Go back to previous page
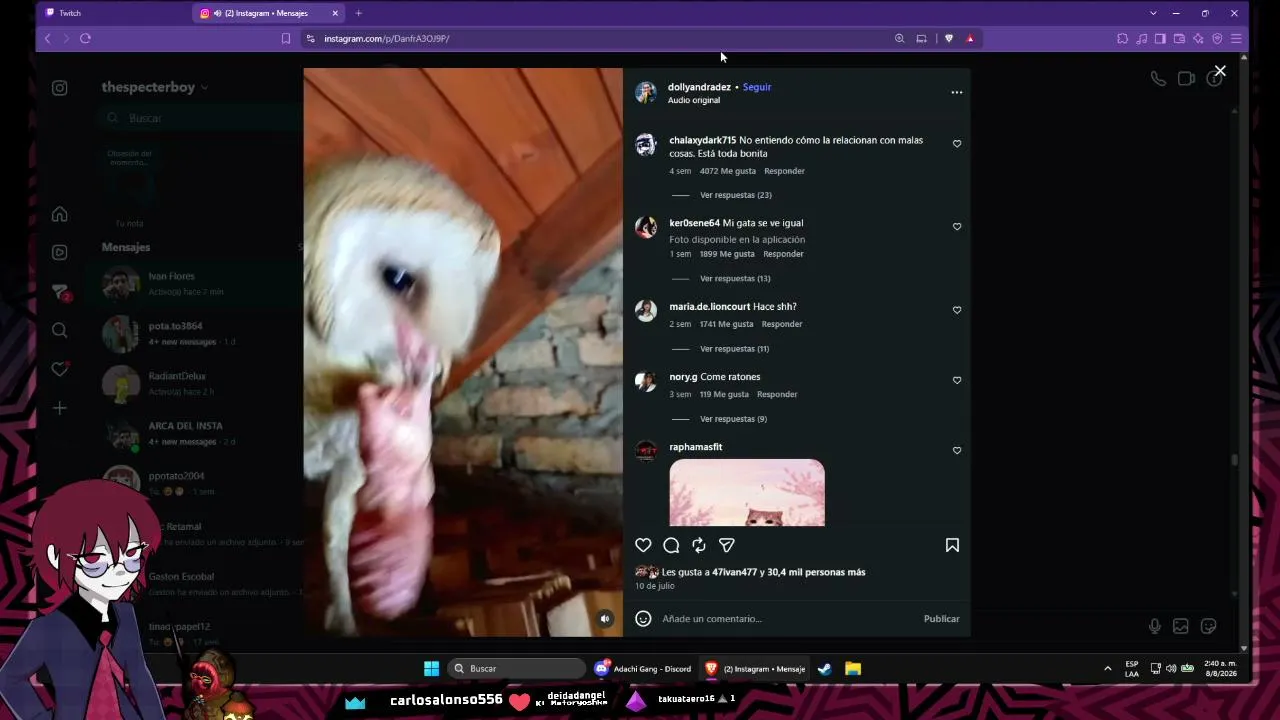The width and height of the screenshot is (1280, 720). click(47, 38)
